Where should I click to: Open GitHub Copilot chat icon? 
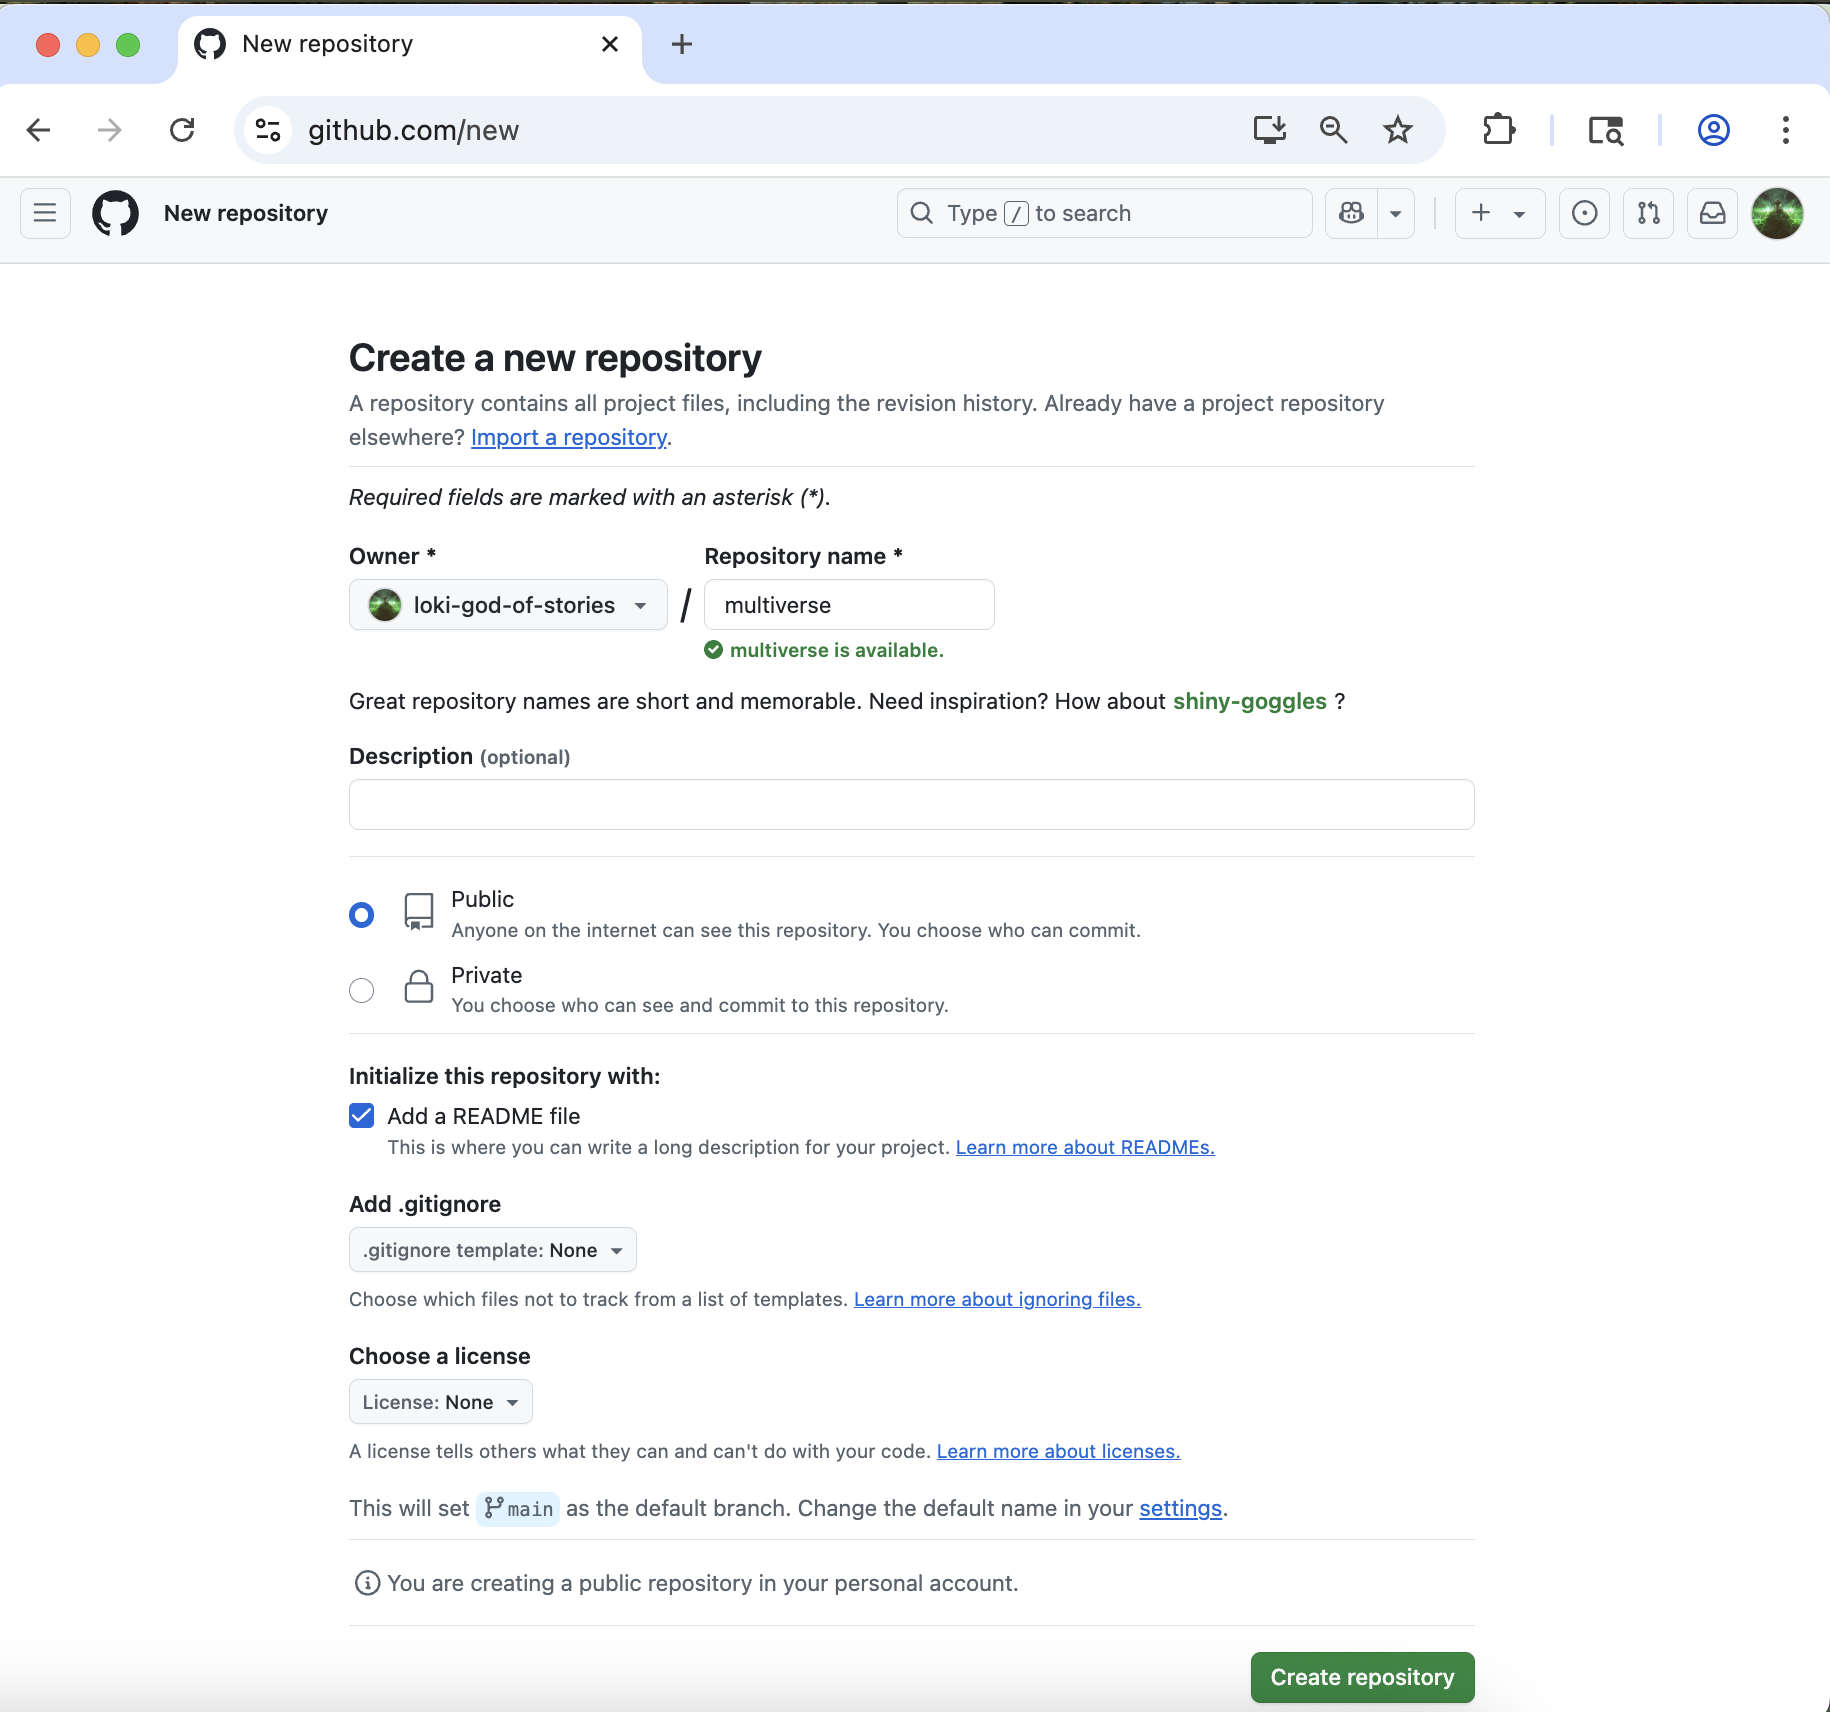click(x=1352, y=213)
